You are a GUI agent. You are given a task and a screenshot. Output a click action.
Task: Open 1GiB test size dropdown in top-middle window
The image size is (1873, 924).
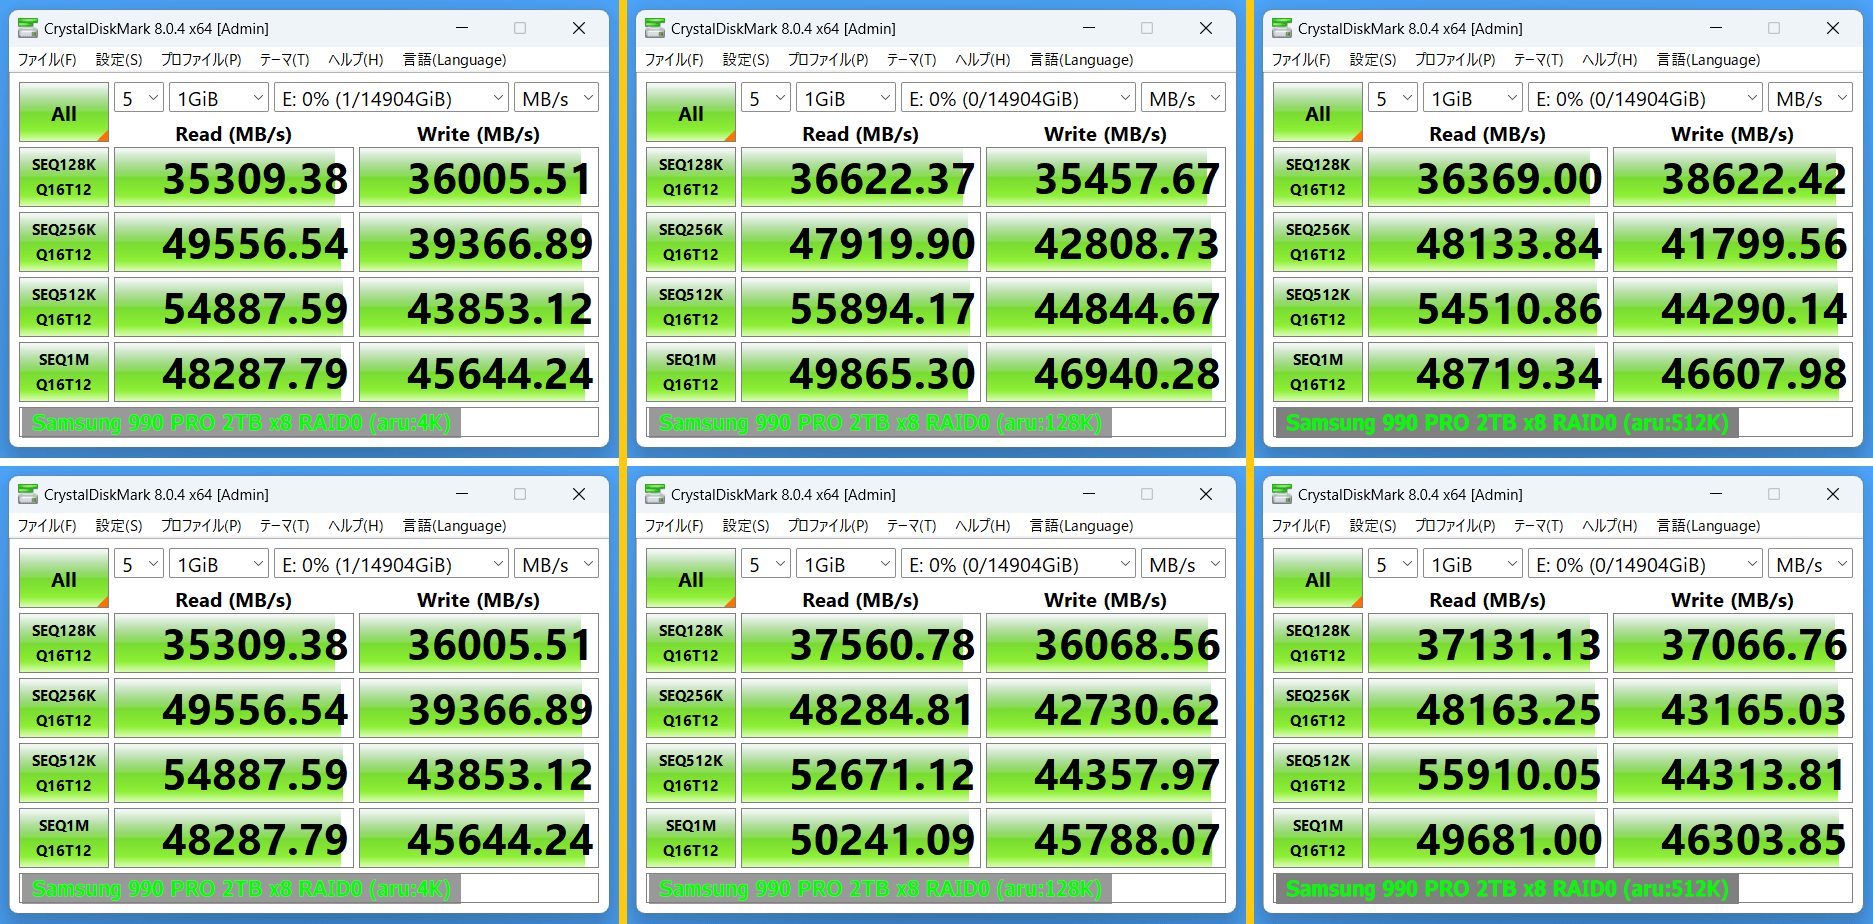845,98
